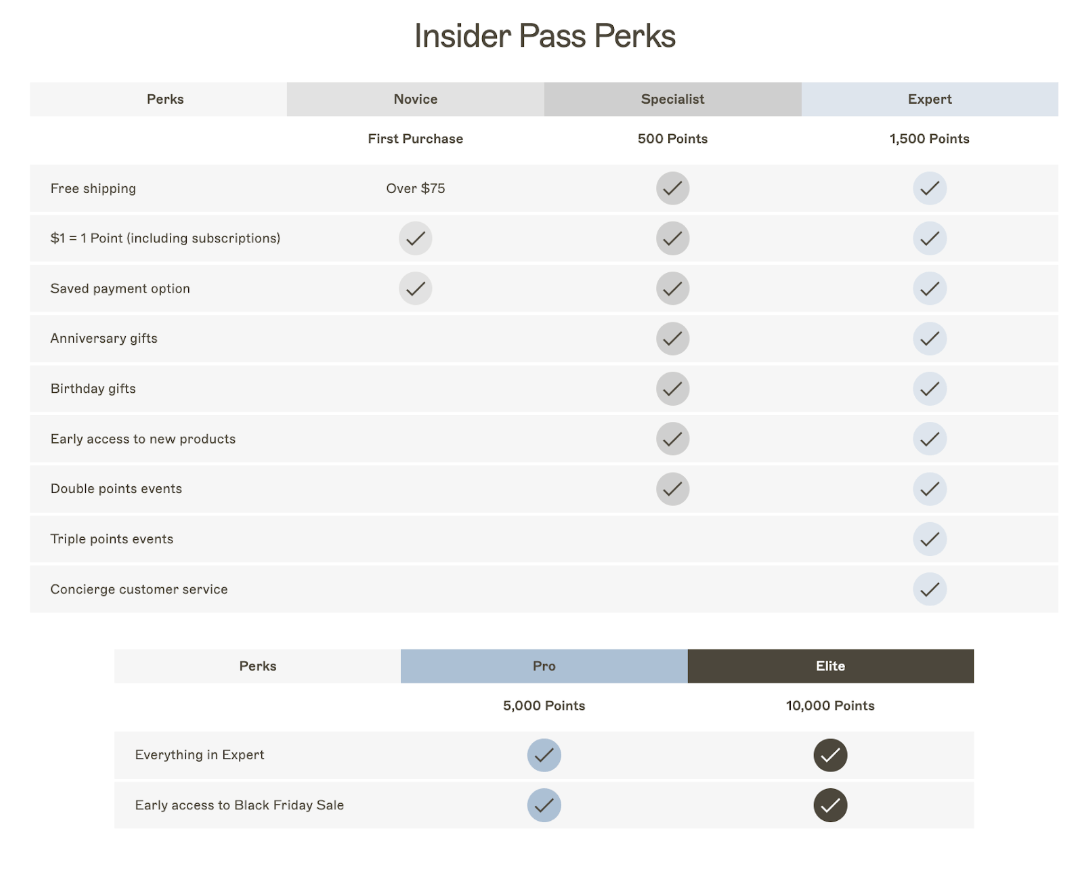
Task: Select the Pro tier header
Action: point(543,666)
